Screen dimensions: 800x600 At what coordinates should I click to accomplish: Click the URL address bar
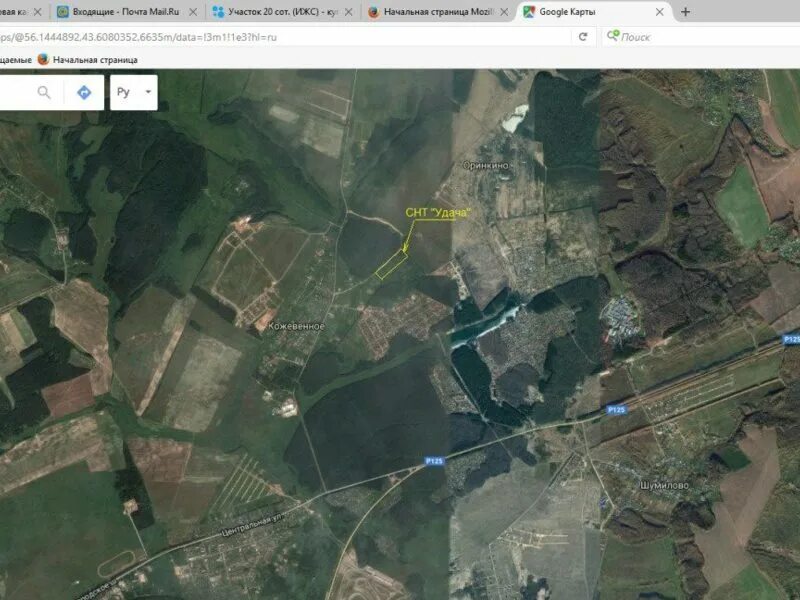[x=286, y=37]
